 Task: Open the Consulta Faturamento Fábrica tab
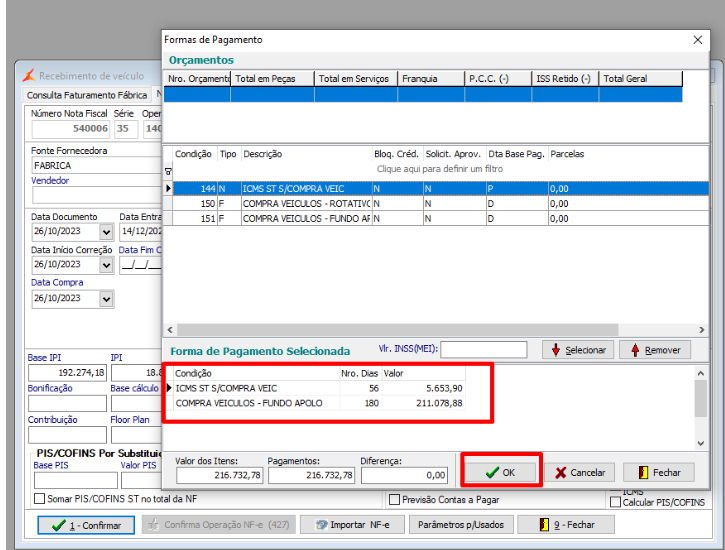point(87,95)
